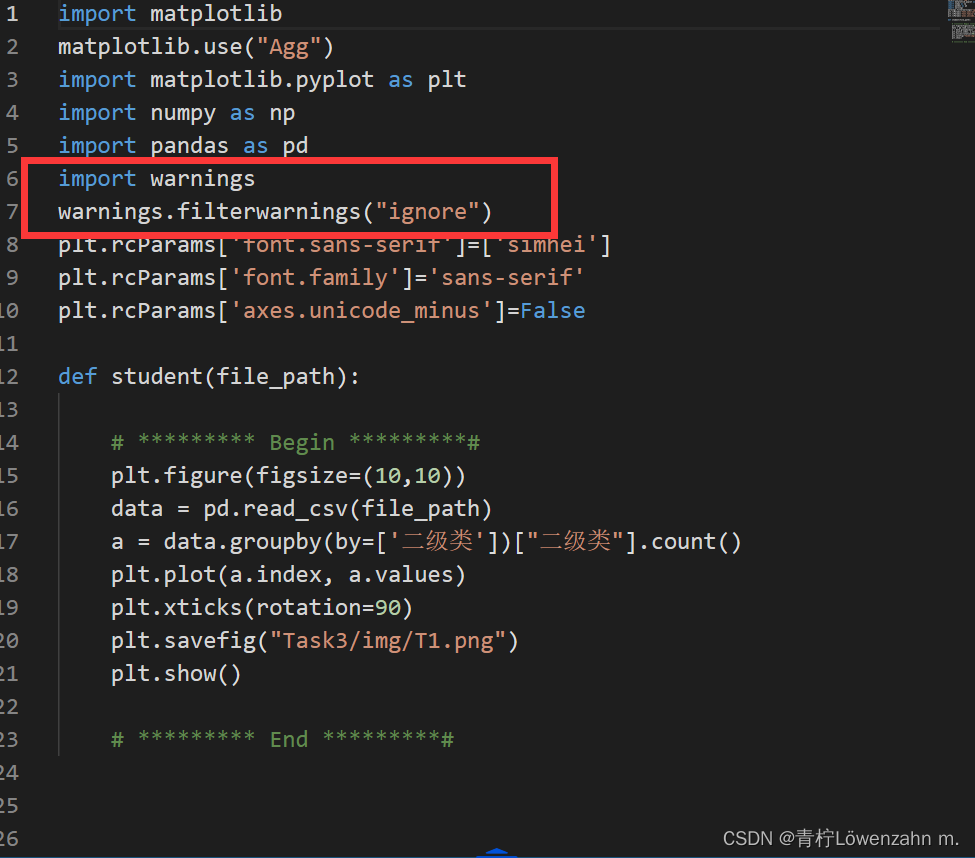Click the groupby expression on line 17
This screenshot has height=858, width=975.
click(330, 541)
